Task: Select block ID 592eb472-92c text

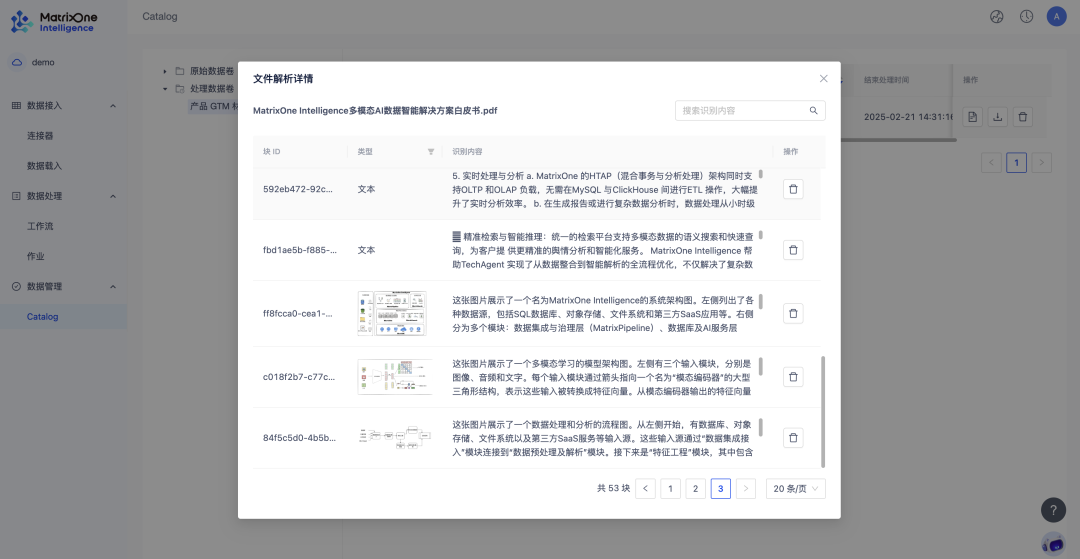Action: point(300,189)
